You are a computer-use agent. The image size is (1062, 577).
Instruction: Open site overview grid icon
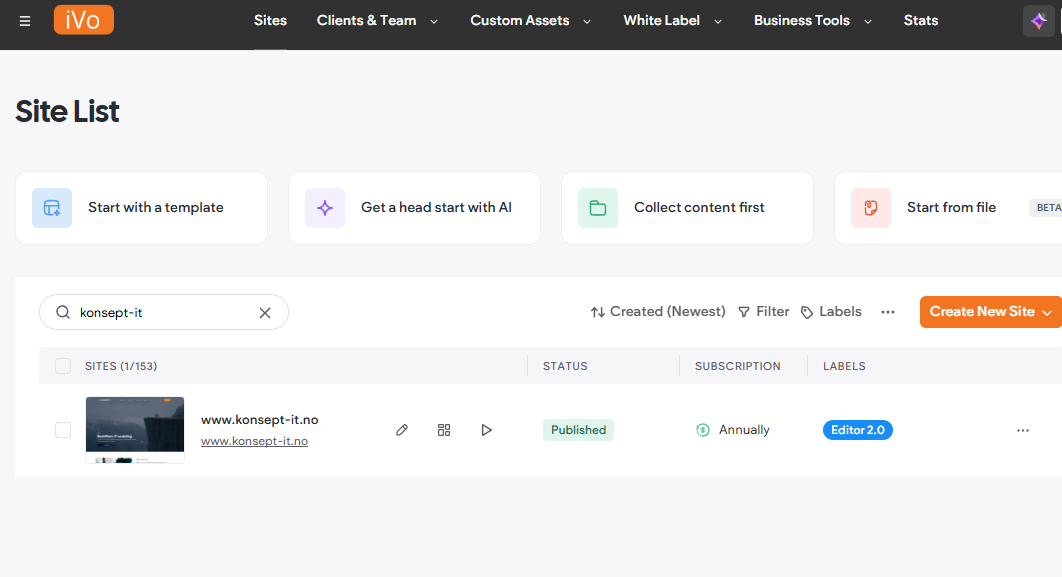444,430
